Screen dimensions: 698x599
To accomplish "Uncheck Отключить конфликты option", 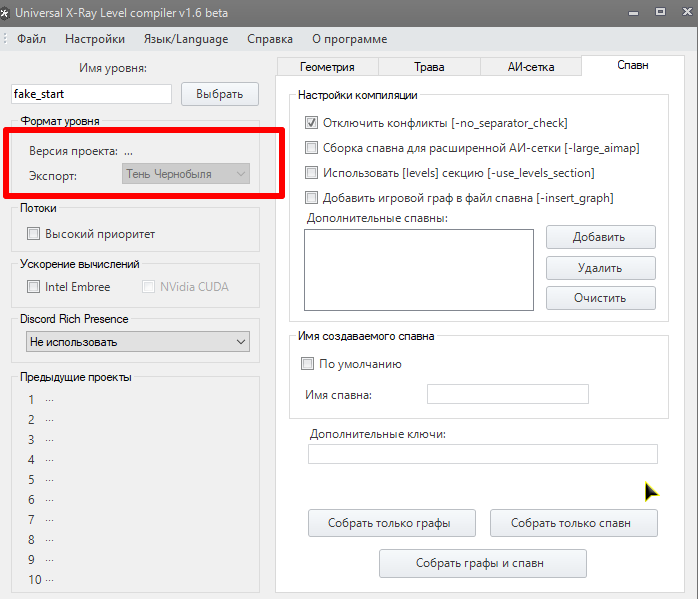I will pyautogui.click(x=312, y=123).
